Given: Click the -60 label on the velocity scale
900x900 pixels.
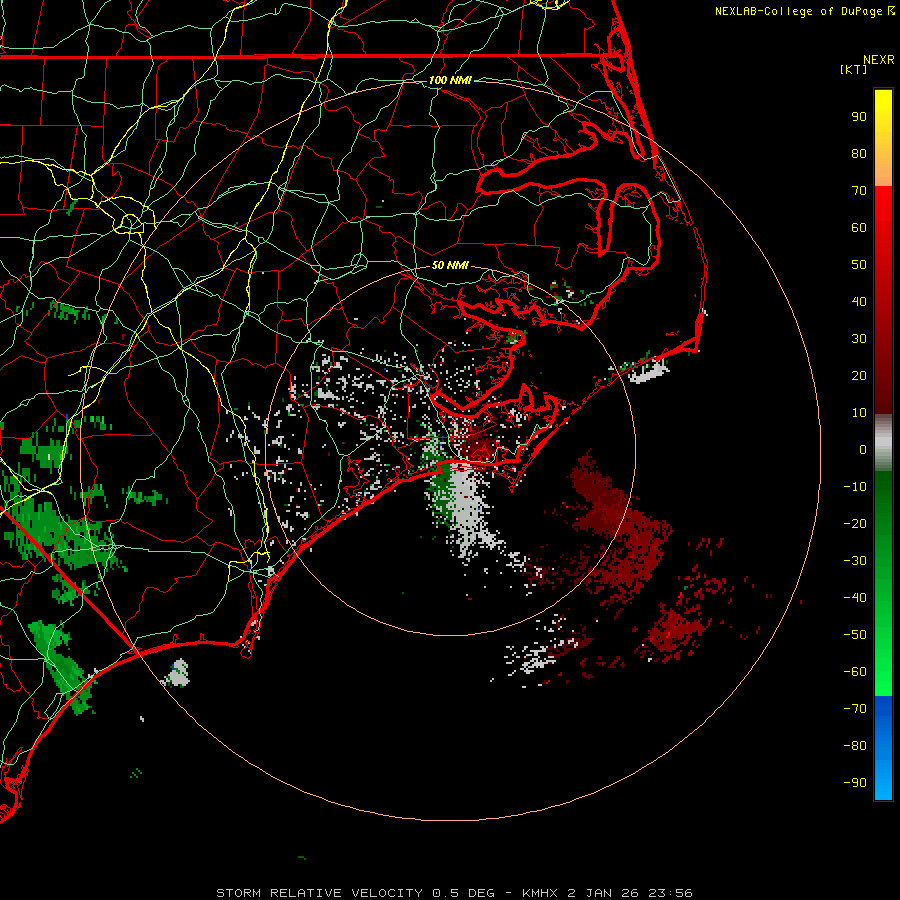Looking at the screenshot, I should tap(855, 672).
